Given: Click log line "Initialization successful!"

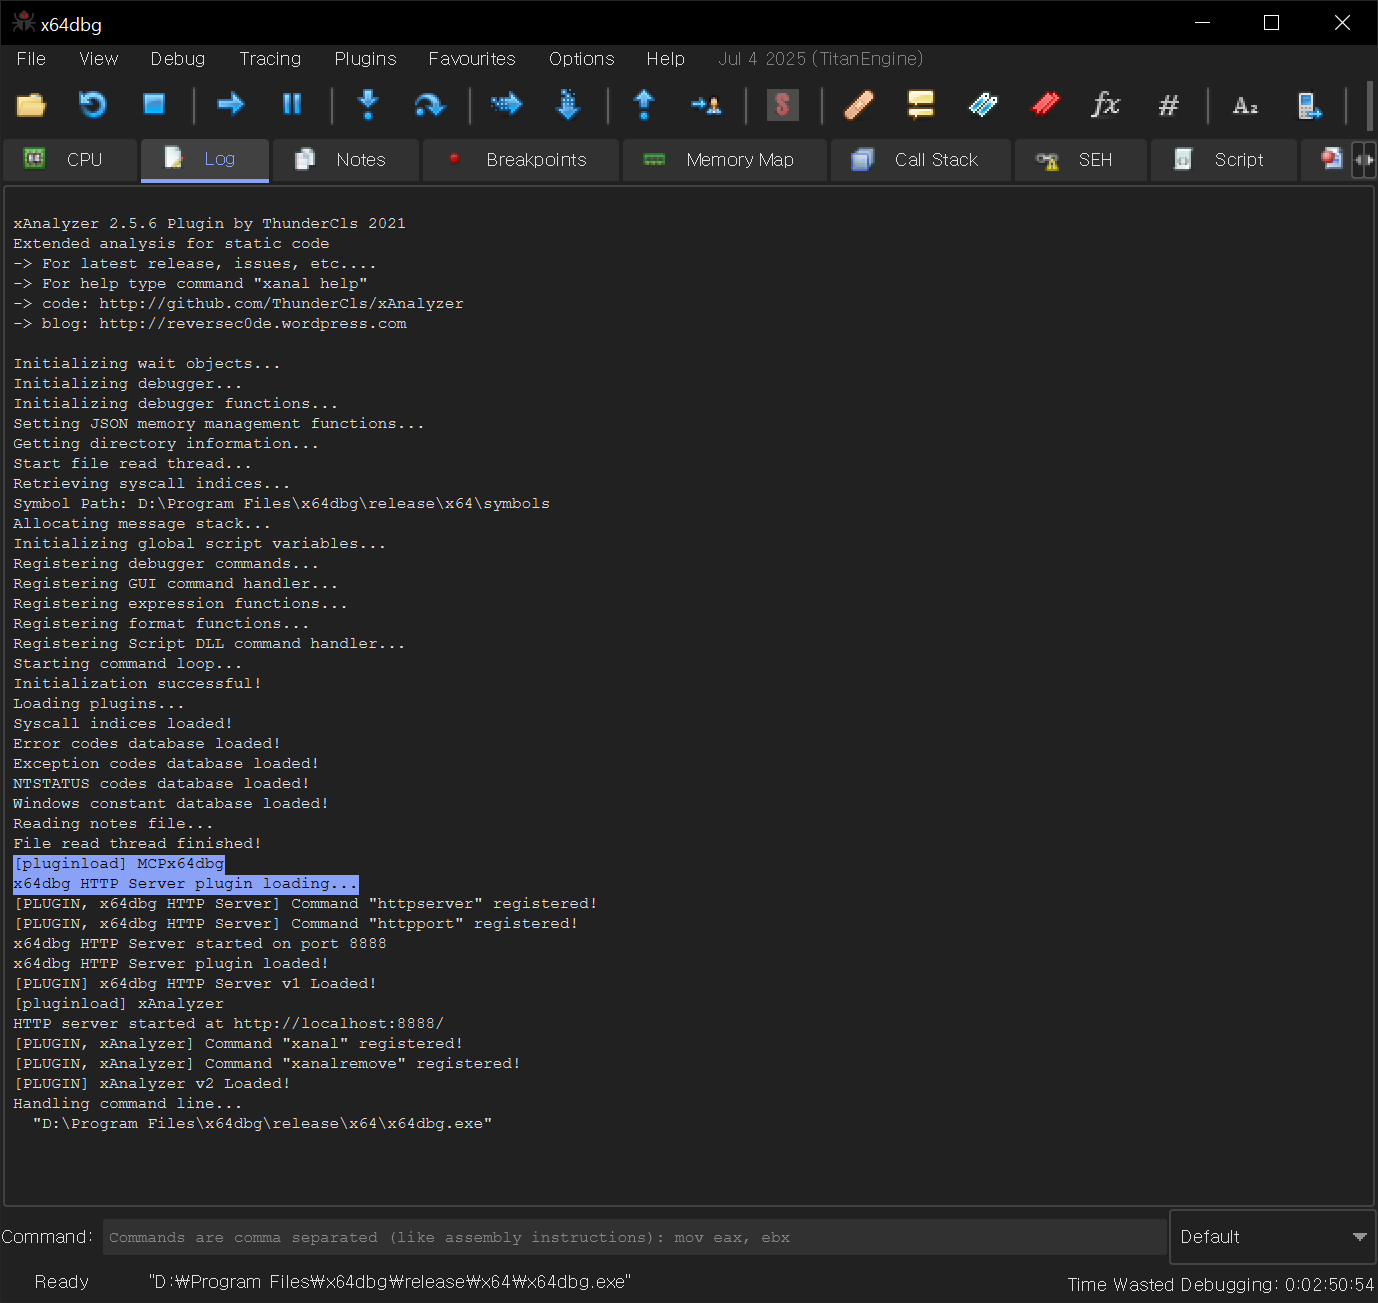Looking at the screenshot, I should click(137, 683).
